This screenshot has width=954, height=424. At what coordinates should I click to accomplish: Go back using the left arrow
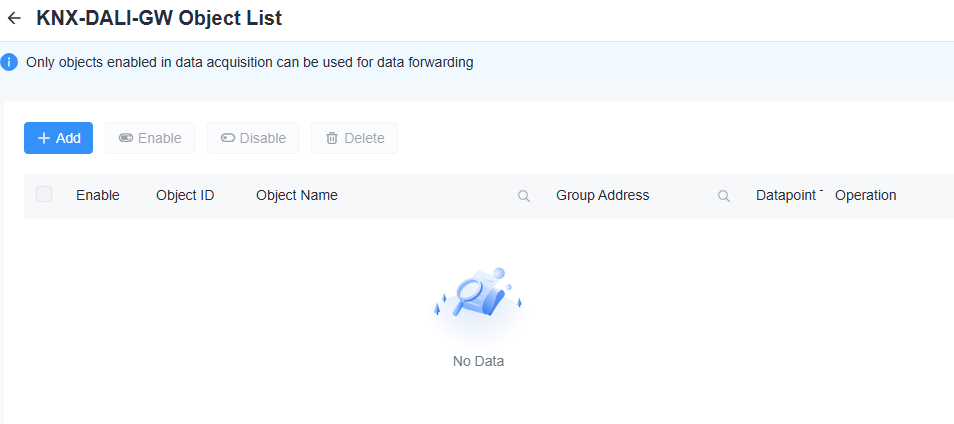point(14,18)
